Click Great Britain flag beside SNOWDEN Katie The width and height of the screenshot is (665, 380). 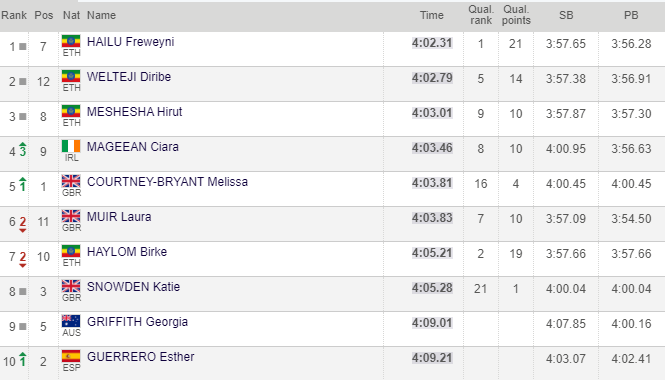(x=71, y=286)
